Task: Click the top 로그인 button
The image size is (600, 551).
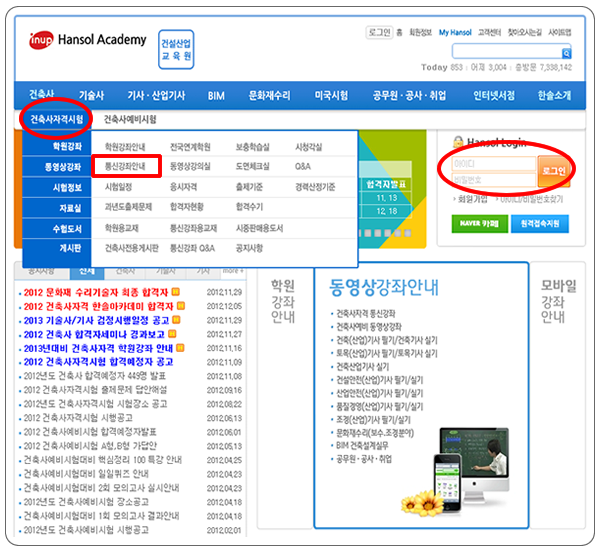Action: 379,33
